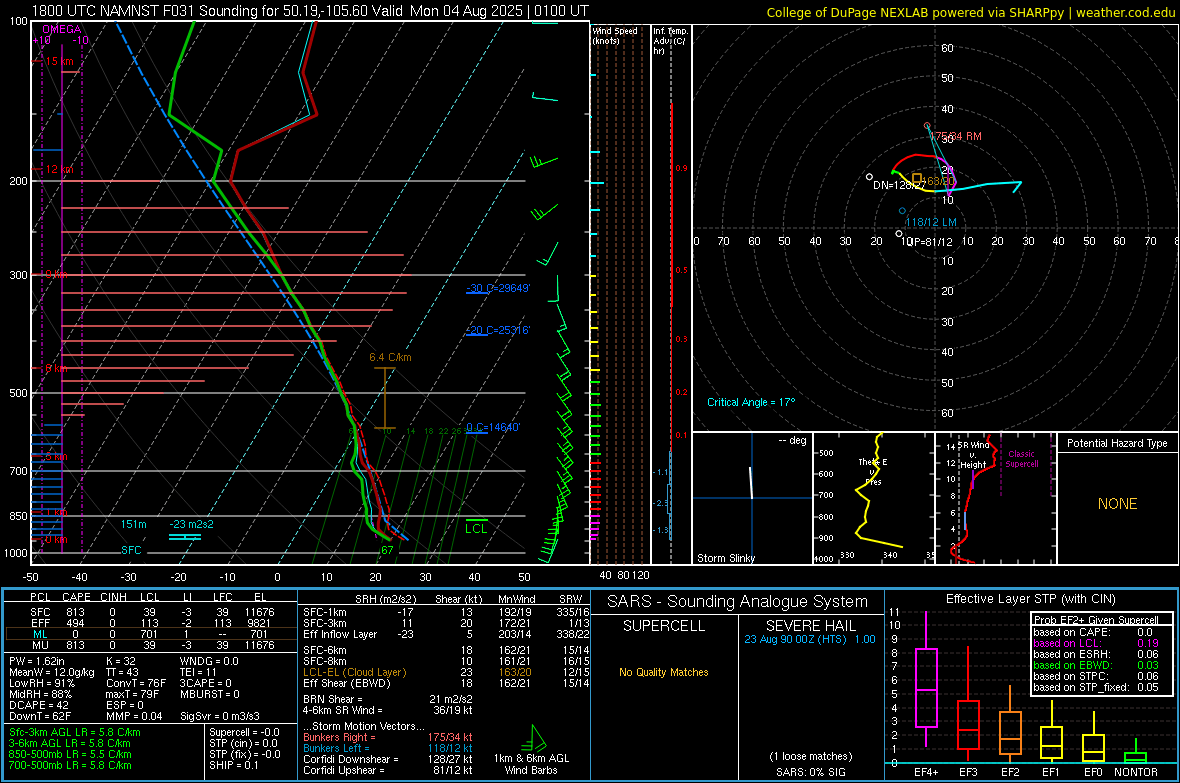
Task: Click the 151m effective inflow label
Action: click(x=134, y=524)
